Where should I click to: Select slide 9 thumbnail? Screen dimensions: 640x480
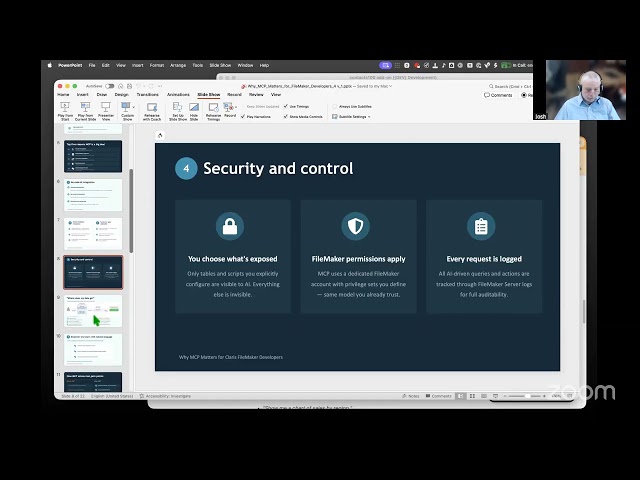tap(93, 311)
